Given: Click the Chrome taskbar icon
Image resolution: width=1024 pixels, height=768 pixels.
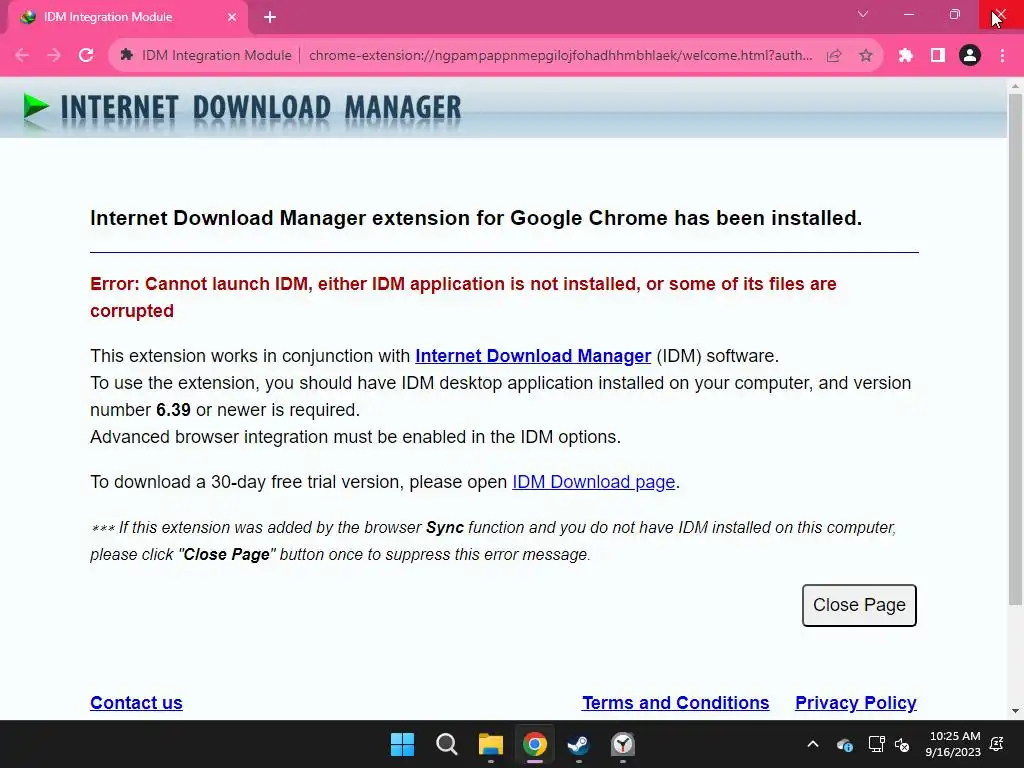Looking at the screenshot, I should (x=534, y=744).
